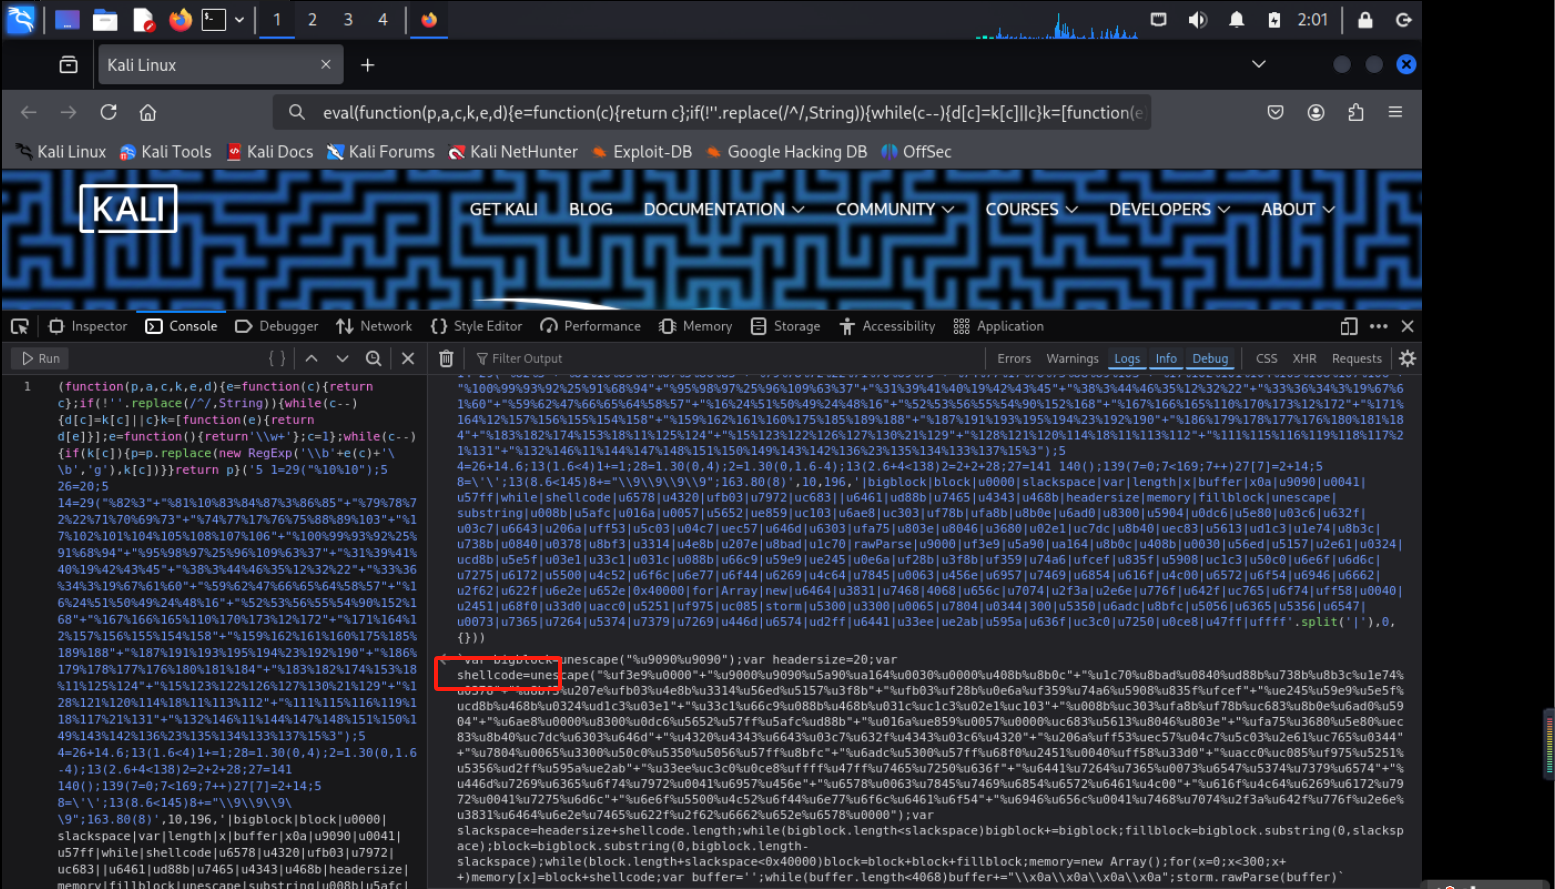The width and height of the screenshot is (1555, 889).
Task: Toggle the Errors filter
Action: 1014,358
